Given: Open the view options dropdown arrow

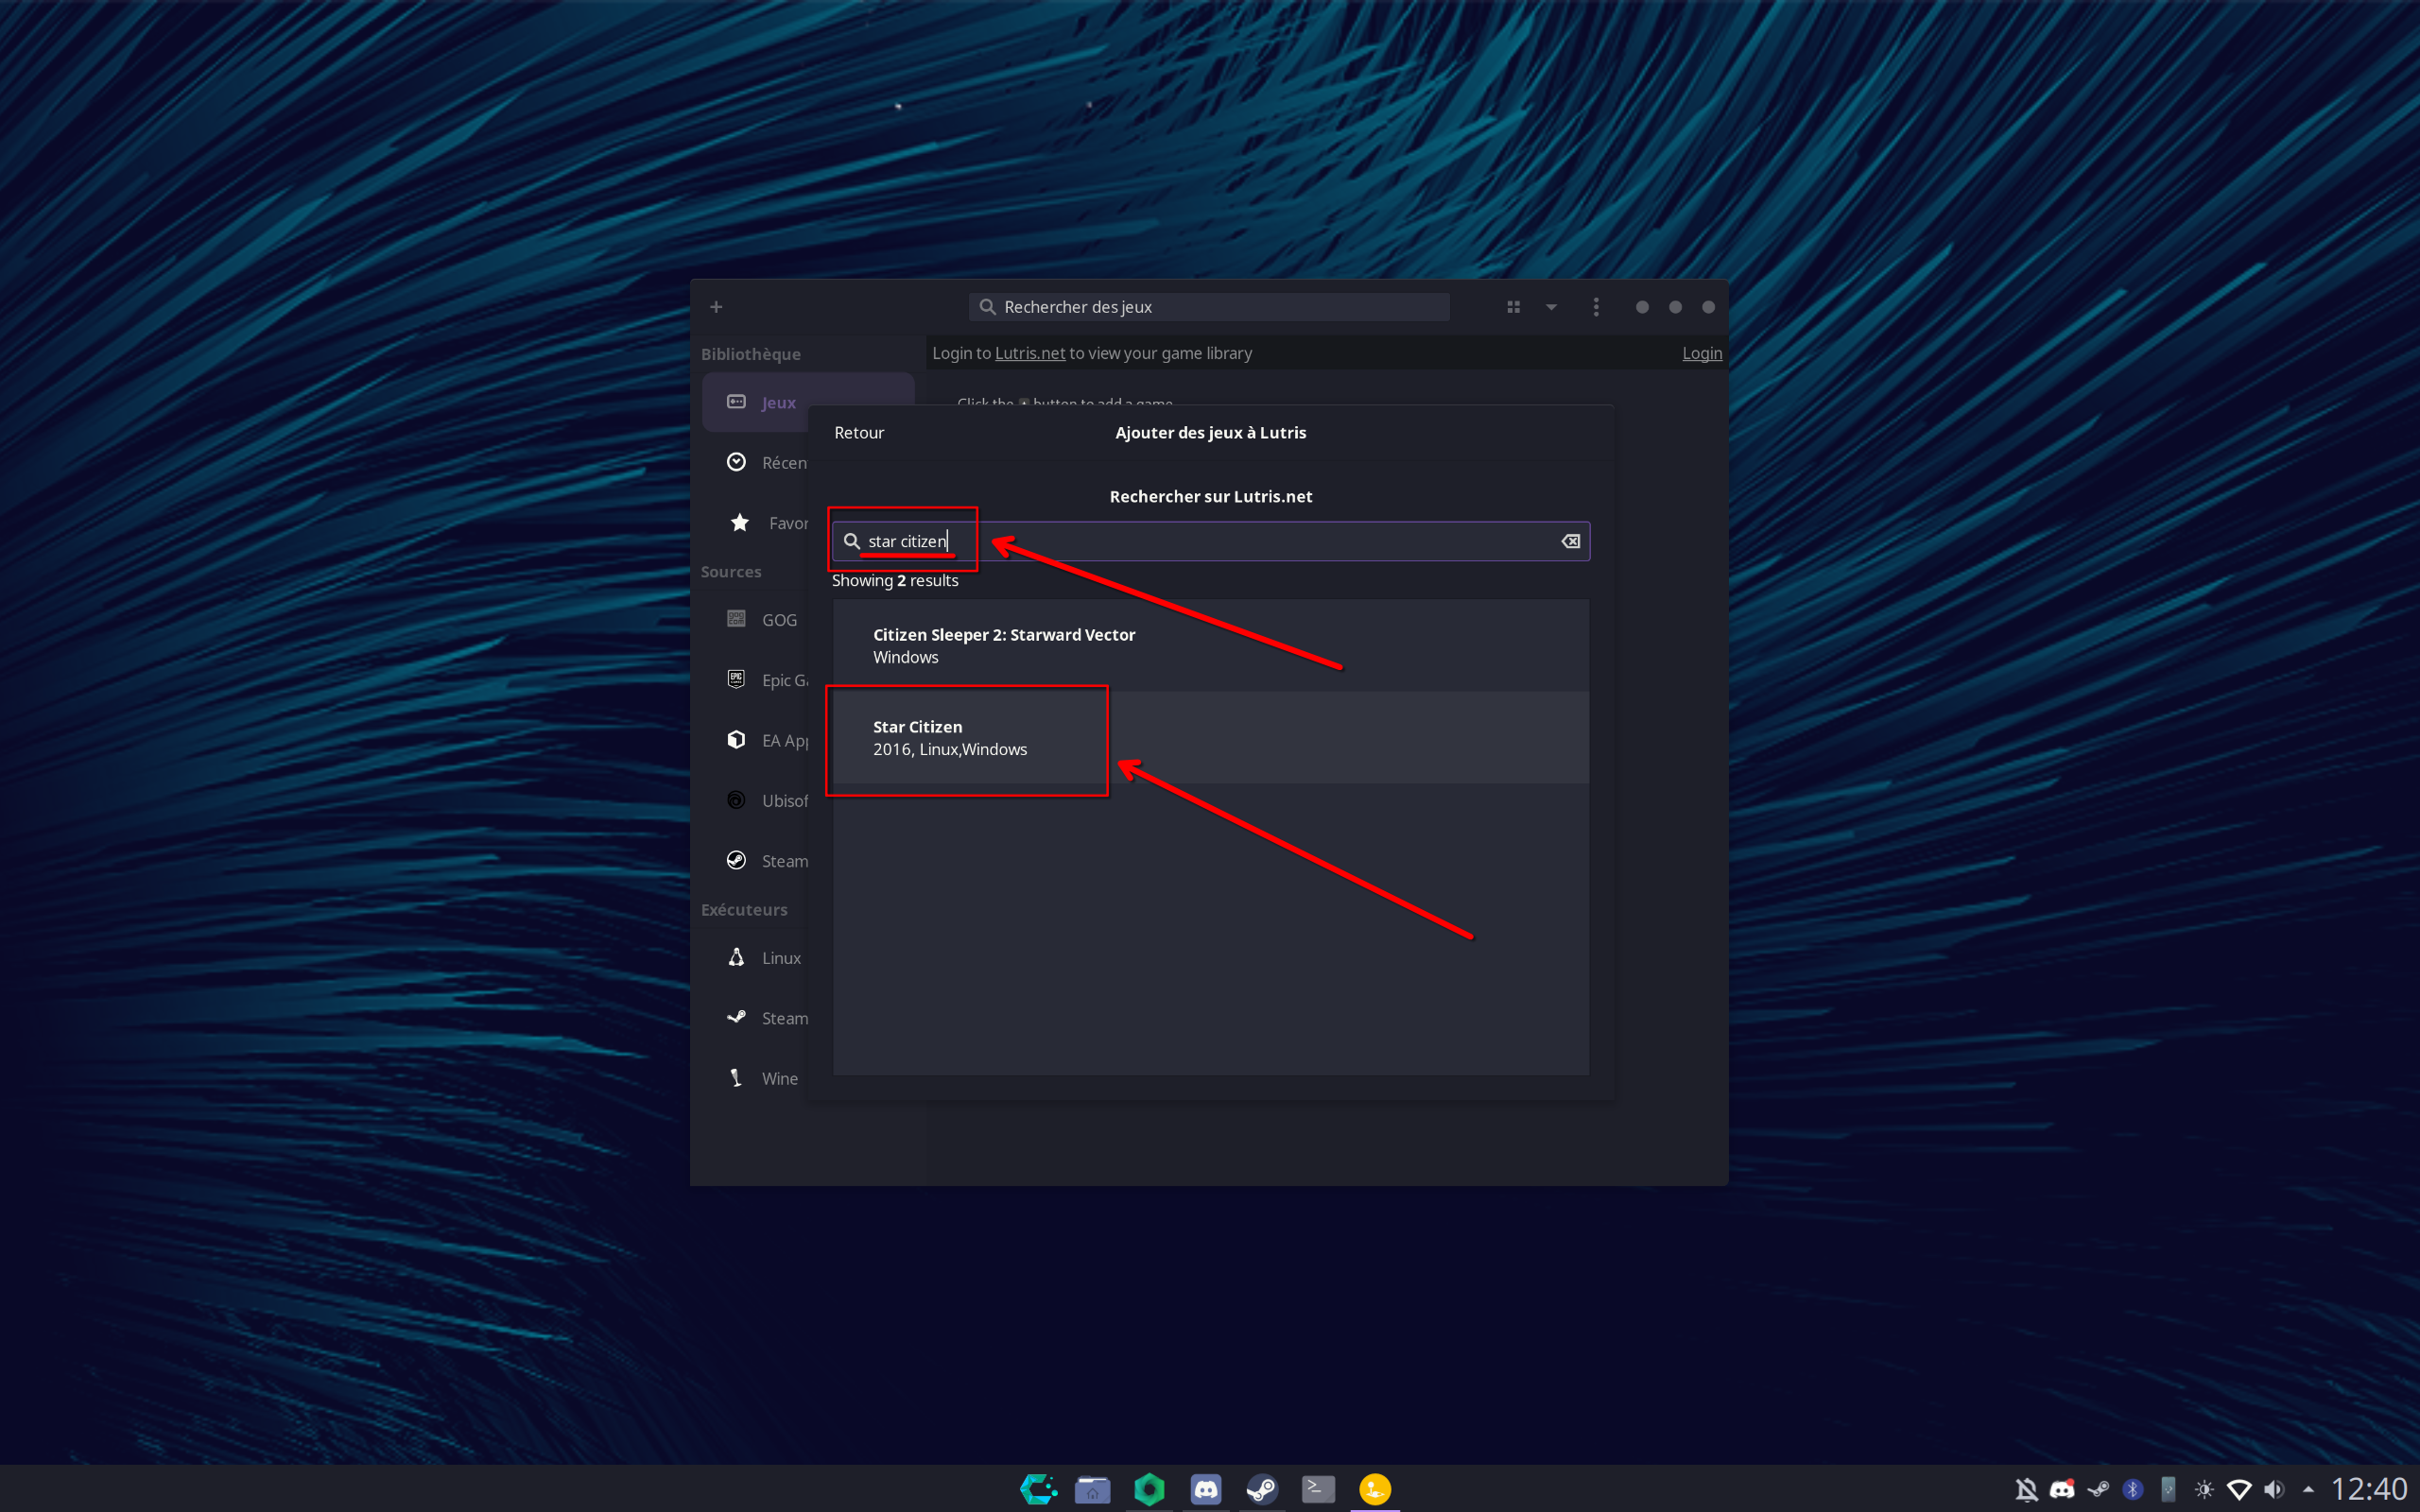Looking at the screenshot, I should [1551, 307].
